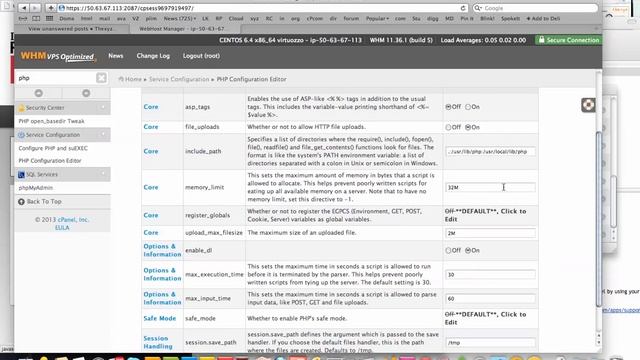The width and height of the screenshot is (640, 360).
Task: Open News in WHM header
Action: click(116, 56)
